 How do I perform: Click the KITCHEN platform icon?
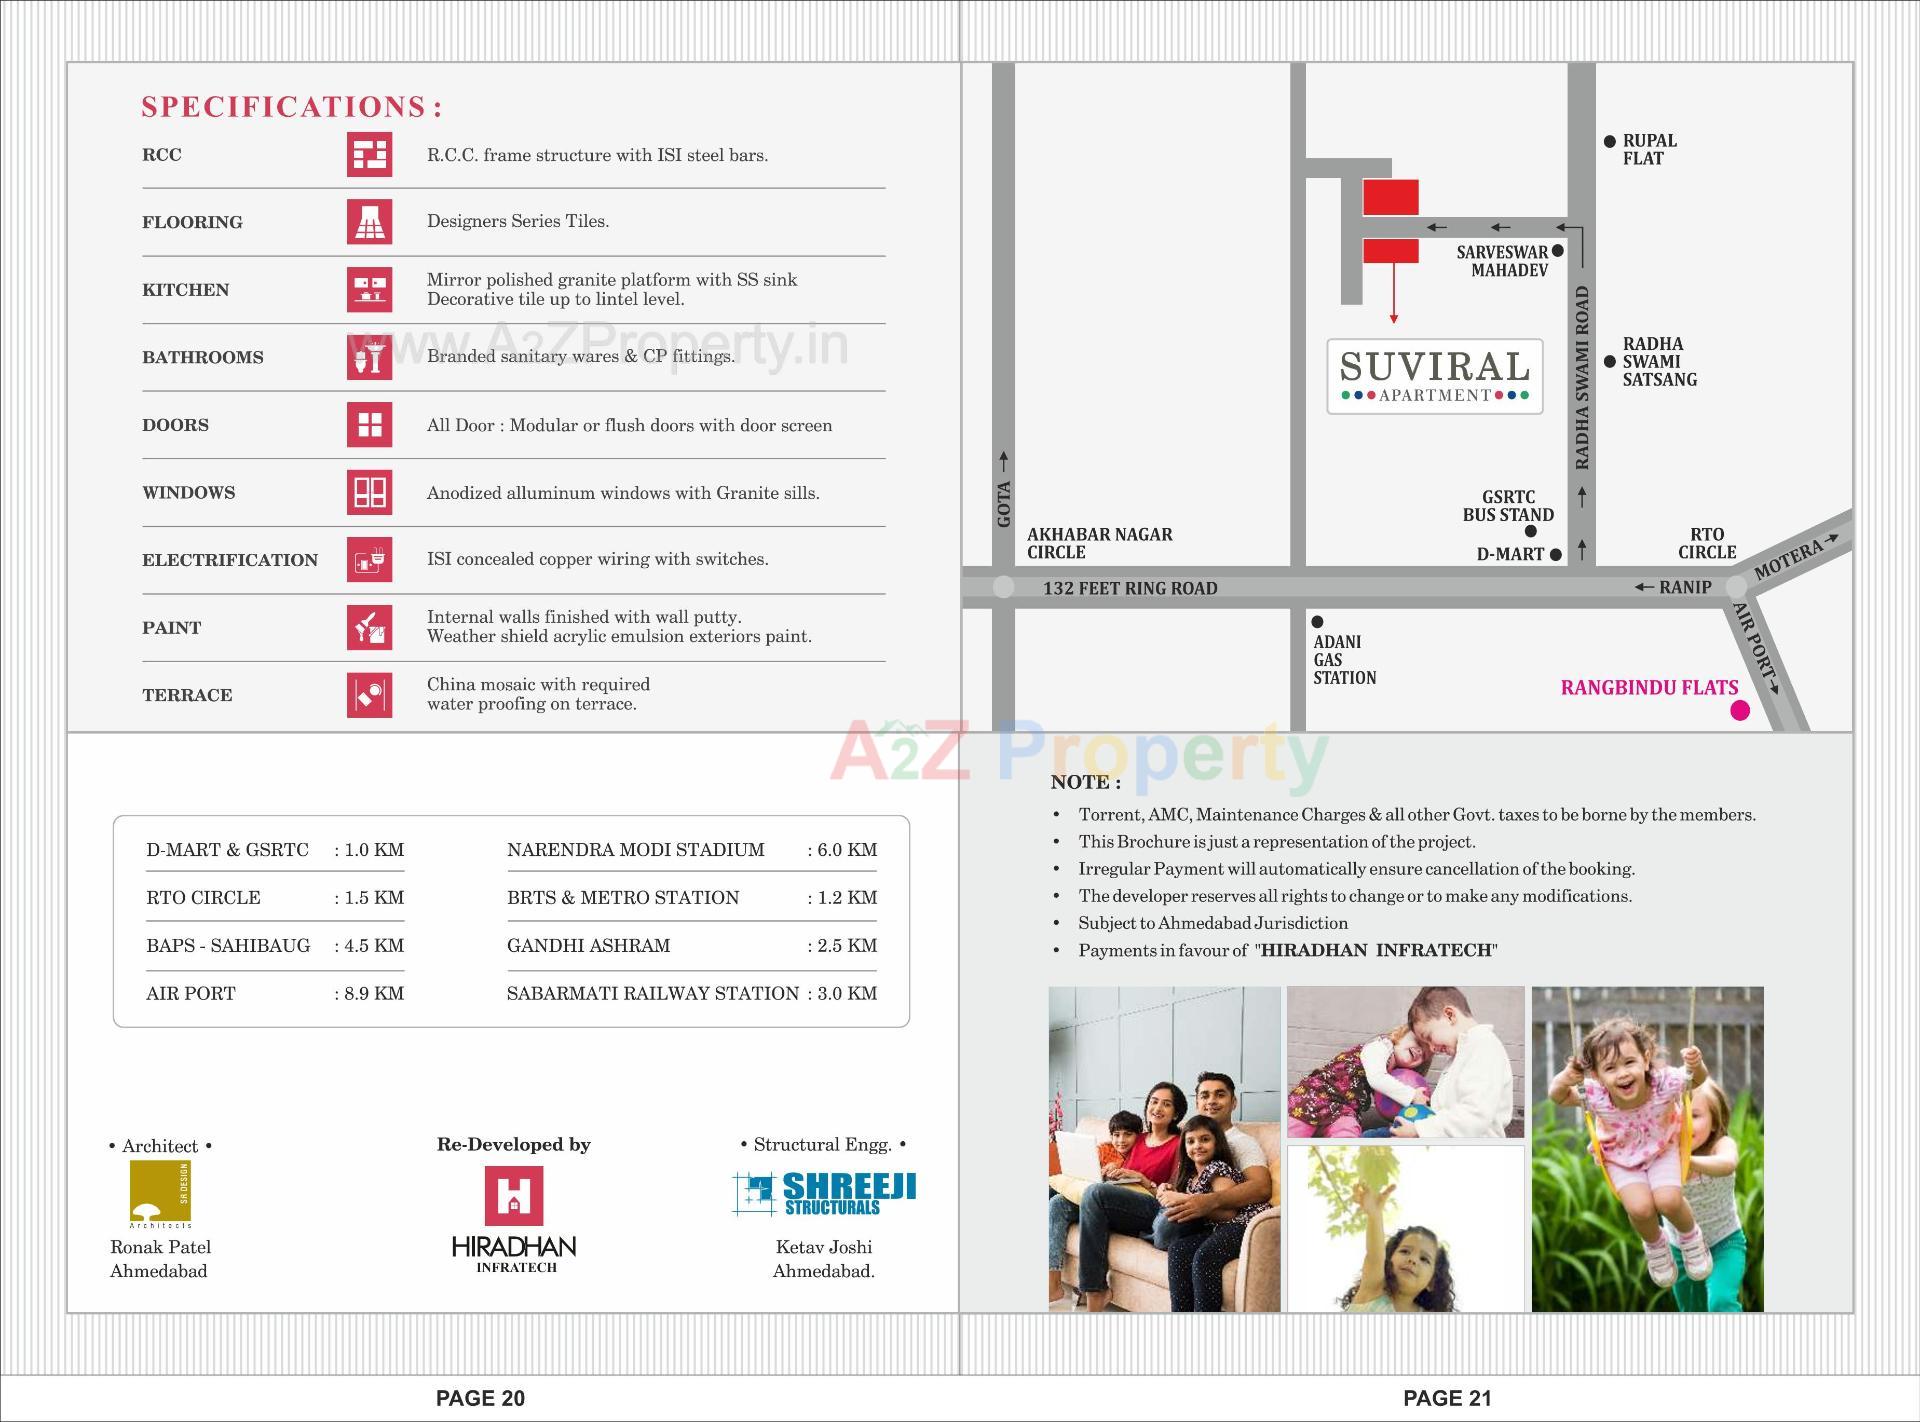coord(370,289)
